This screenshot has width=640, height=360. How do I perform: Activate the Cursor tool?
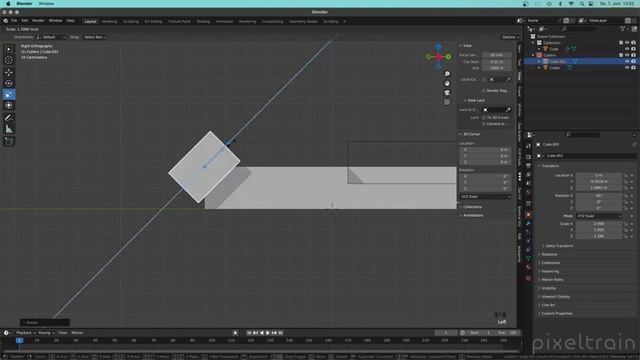point(9,60)
